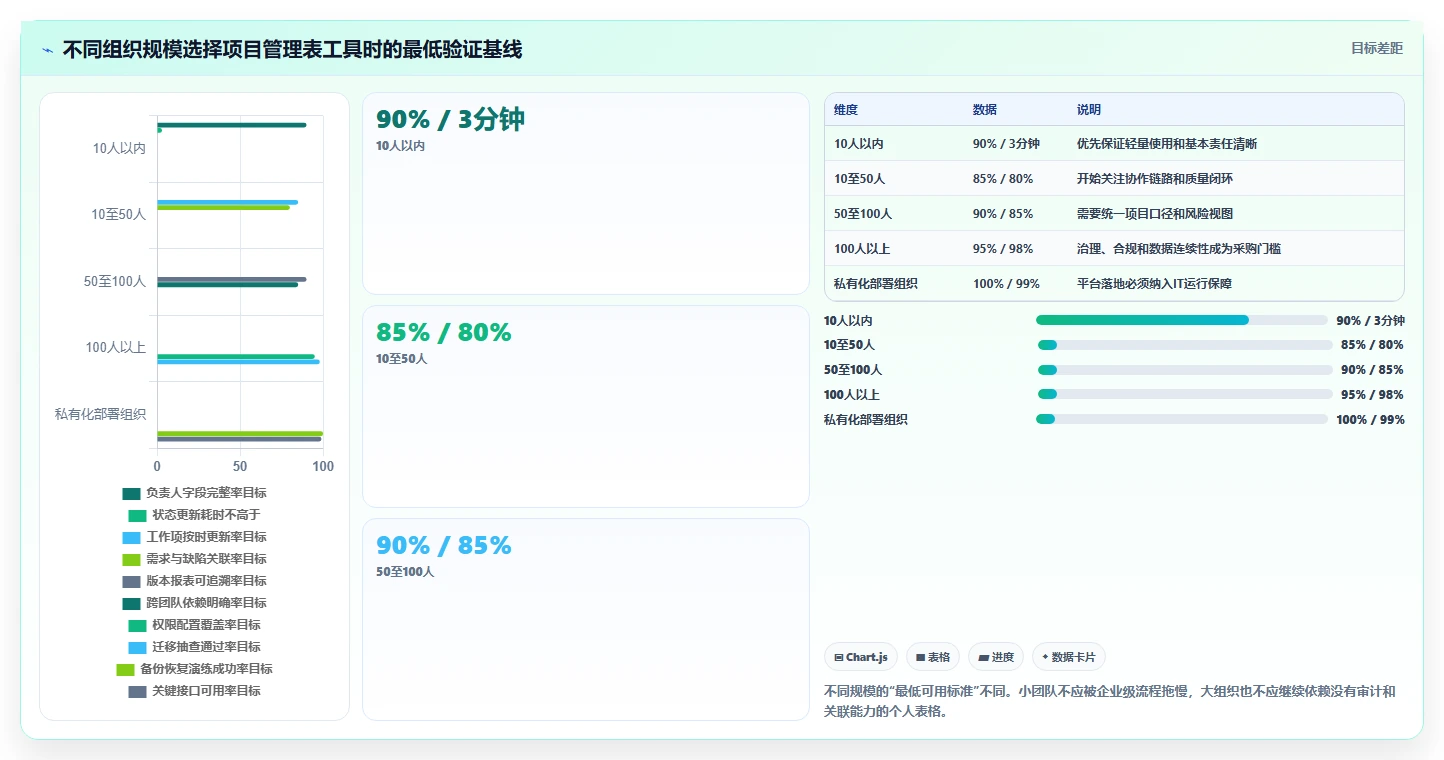This screenshot has width=1444, height=760.
Task: Click the footnote about 最低可用标准
Action: pyautogui.click(x=1110, y=701)
